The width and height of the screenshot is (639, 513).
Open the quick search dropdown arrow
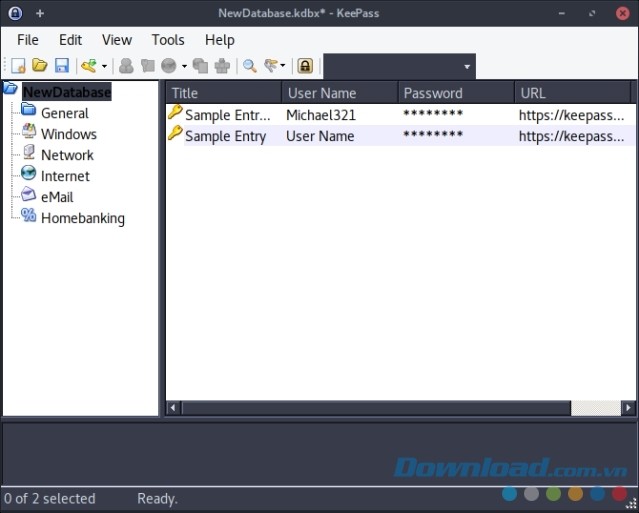[467, 66]
